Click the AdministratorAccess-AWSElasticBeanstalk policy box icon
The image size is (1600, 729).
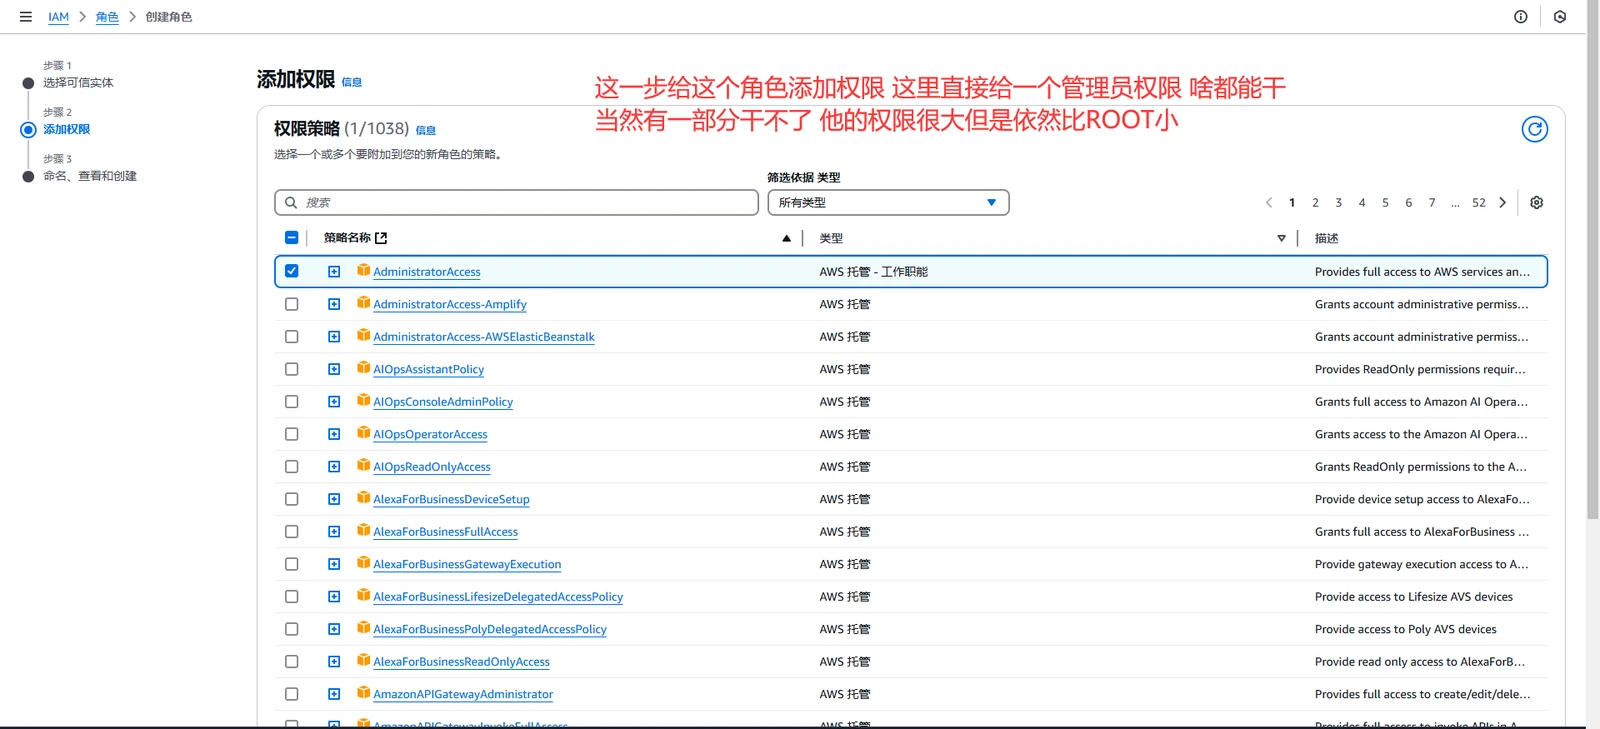click(364, 336)
